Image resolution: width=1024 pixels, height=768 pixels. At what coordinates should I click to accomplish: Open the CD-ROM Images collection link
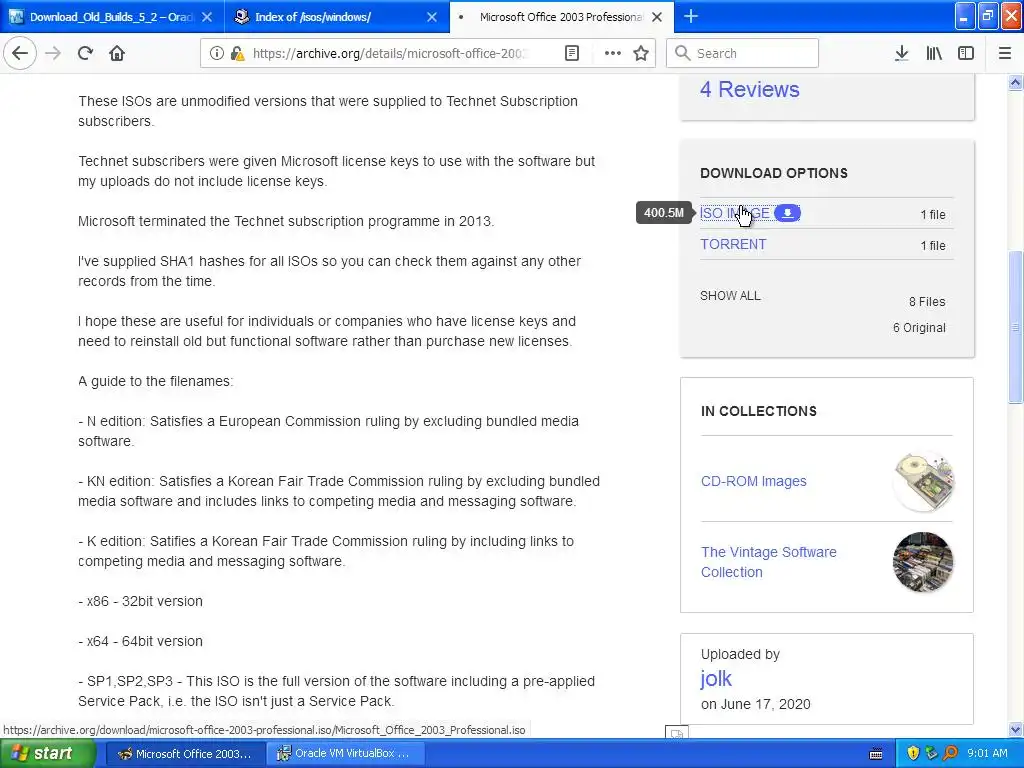[754, 481]
